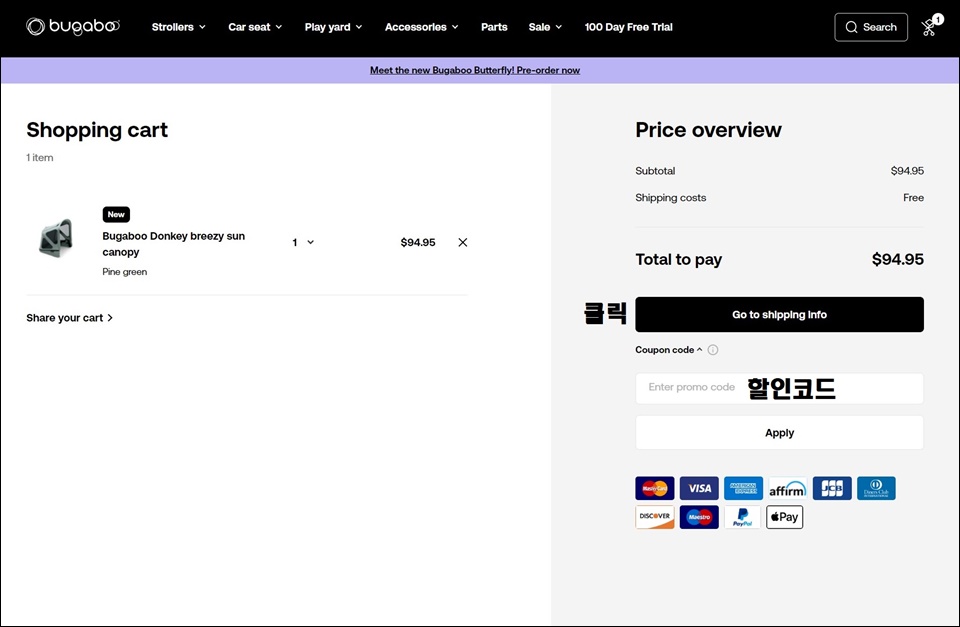Select the Discover payment icon
This screenshot has height=627, width=960.
click(654, 517)
